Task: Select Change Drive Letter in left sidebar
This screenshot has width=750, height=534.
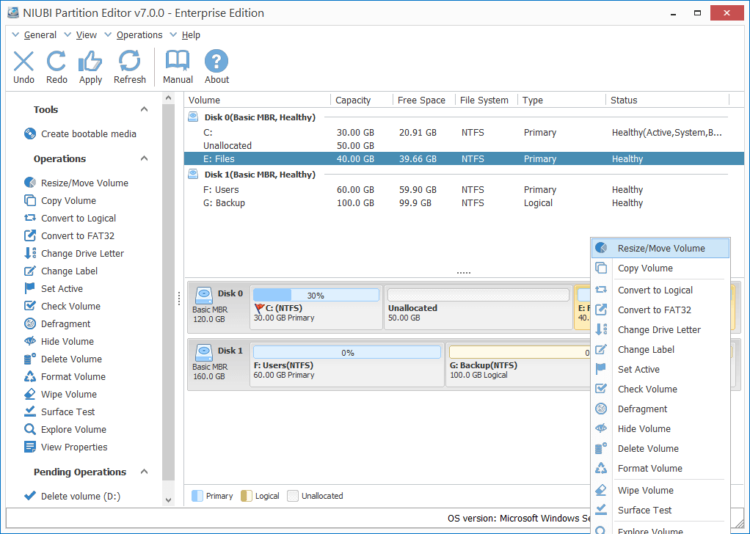Action: pyautogui.click(x=74, y=254)
